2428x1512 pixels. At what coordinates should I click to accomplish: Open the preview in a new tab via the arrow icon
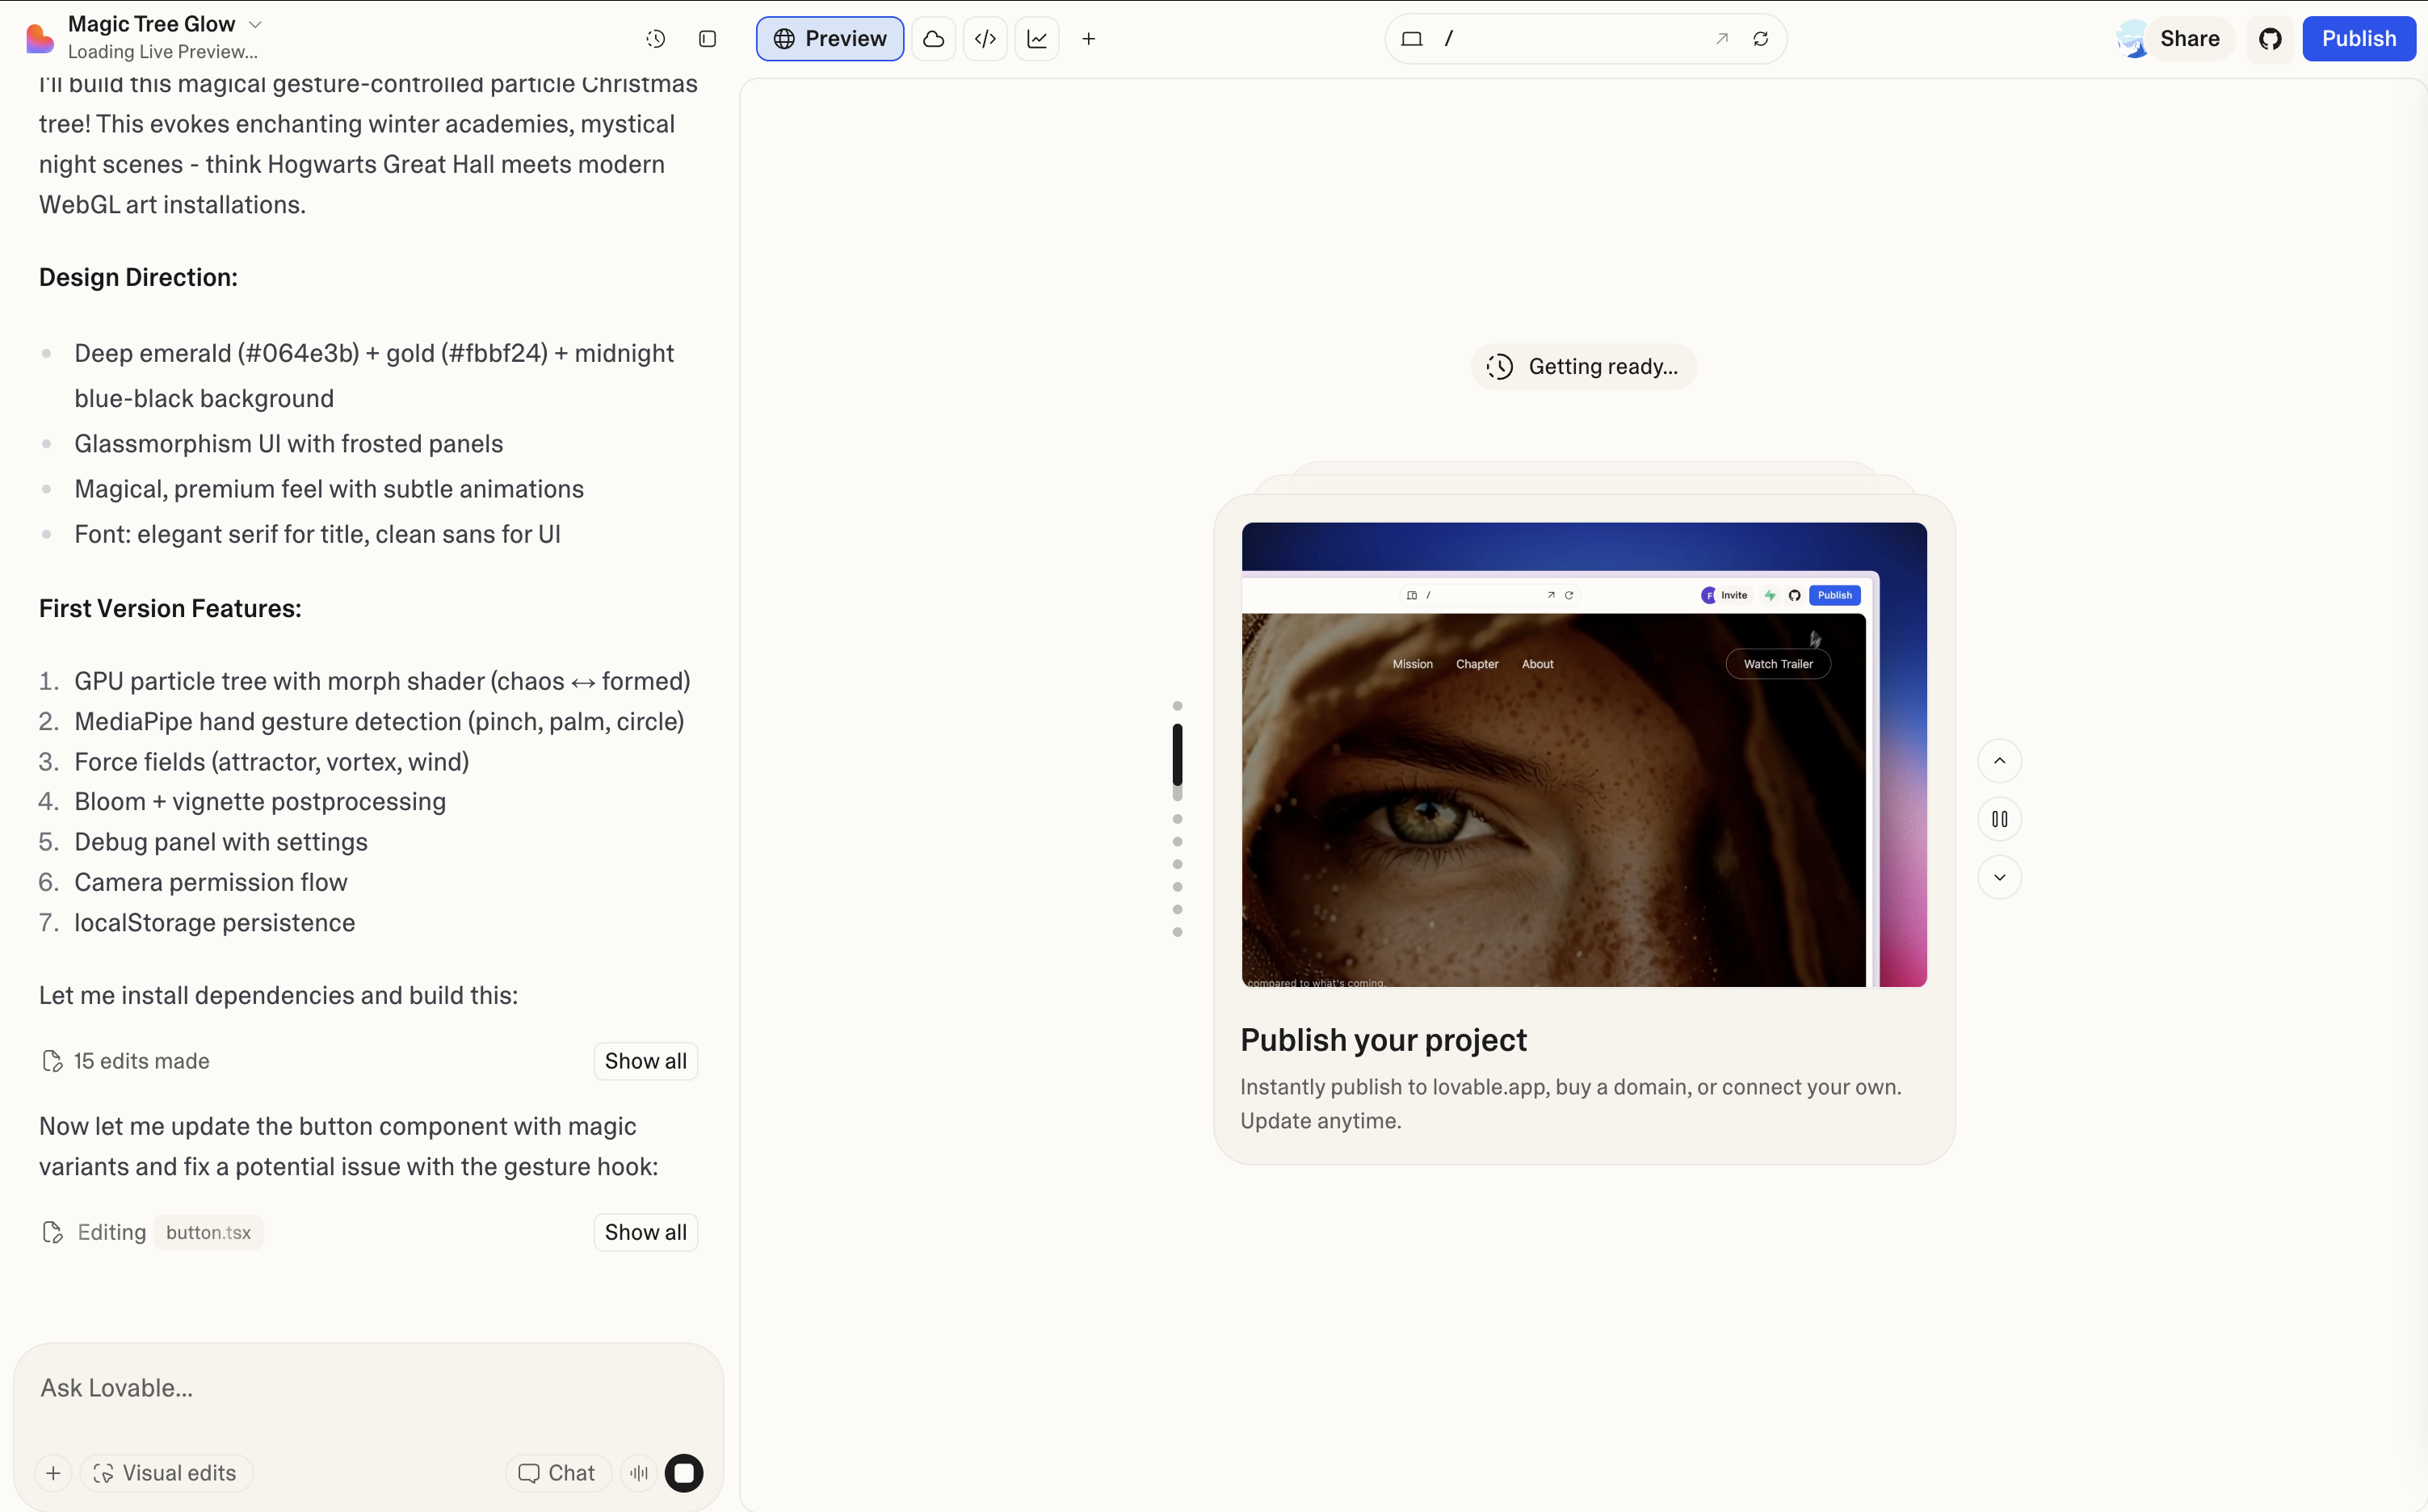click(1721, 39)
